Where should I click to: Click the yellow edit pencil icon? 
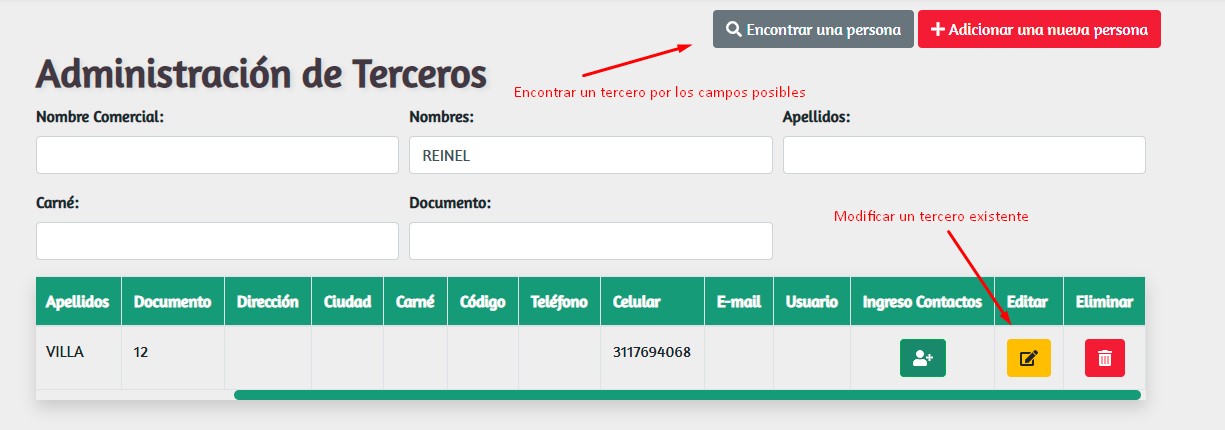(x=1028, y=358)
